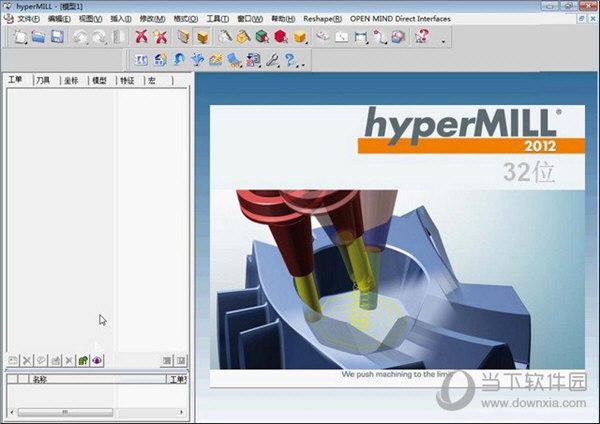Expand the top toolbar overflow arrow
The height and width of the screenshot is (424, 600).
(x=443, y=40)
